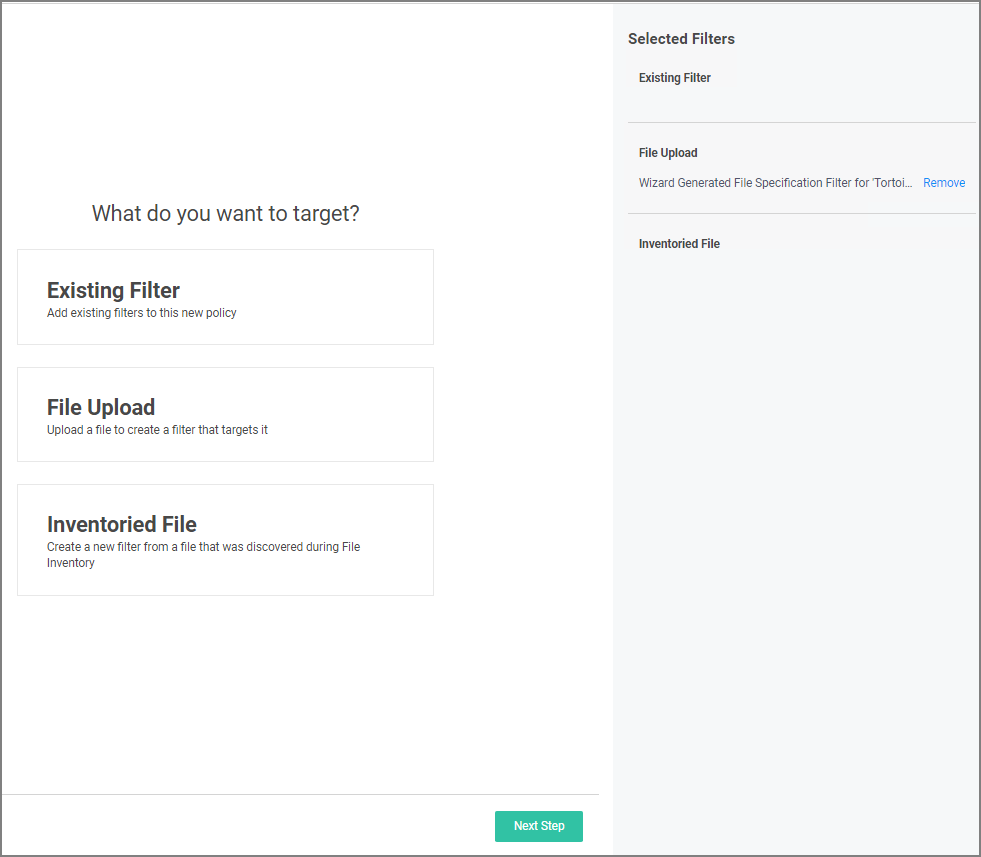Select File Upload label in Selected Filters panel

(x=668, y=153)
